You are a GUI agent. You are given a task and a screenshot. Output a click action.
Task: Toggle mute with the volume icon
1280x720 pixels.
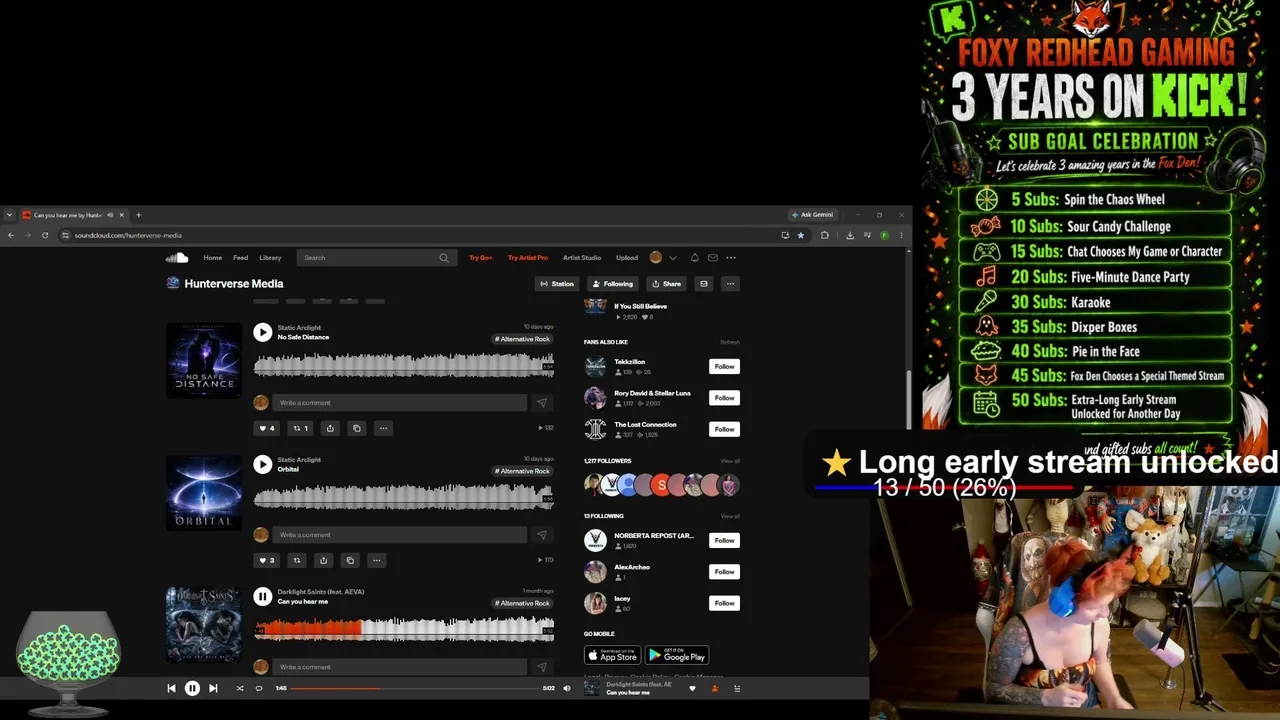coord(567,688)
